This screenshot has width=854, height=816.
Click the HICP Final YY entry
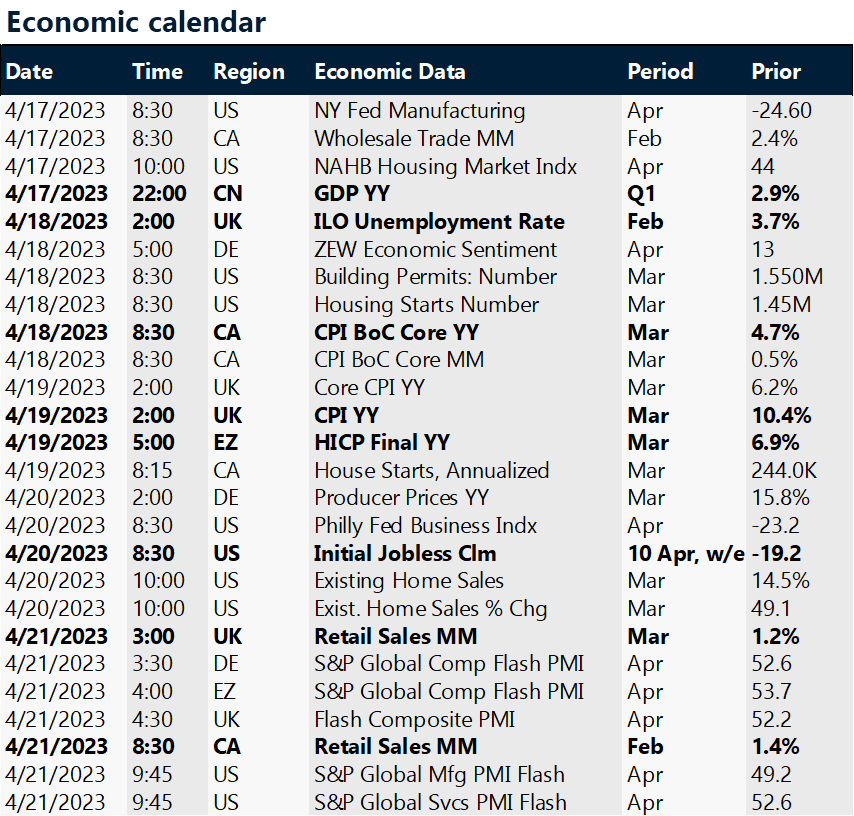[382, 443]
